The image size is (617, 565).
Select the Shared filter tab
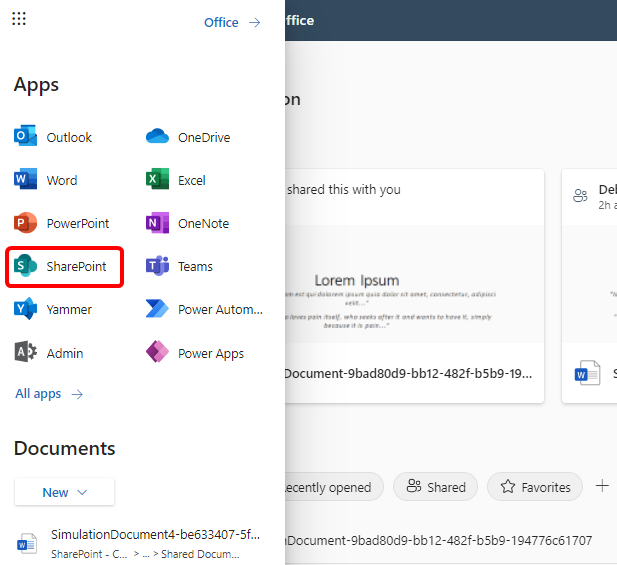(x=436, y=487)
